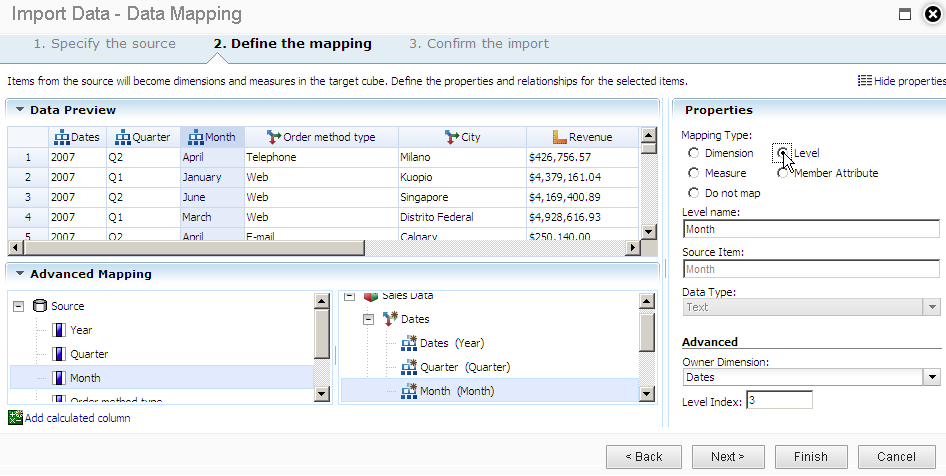Click the Level Index field
Image resolution: width=946 pixels, height=476 pixels.
779,400
